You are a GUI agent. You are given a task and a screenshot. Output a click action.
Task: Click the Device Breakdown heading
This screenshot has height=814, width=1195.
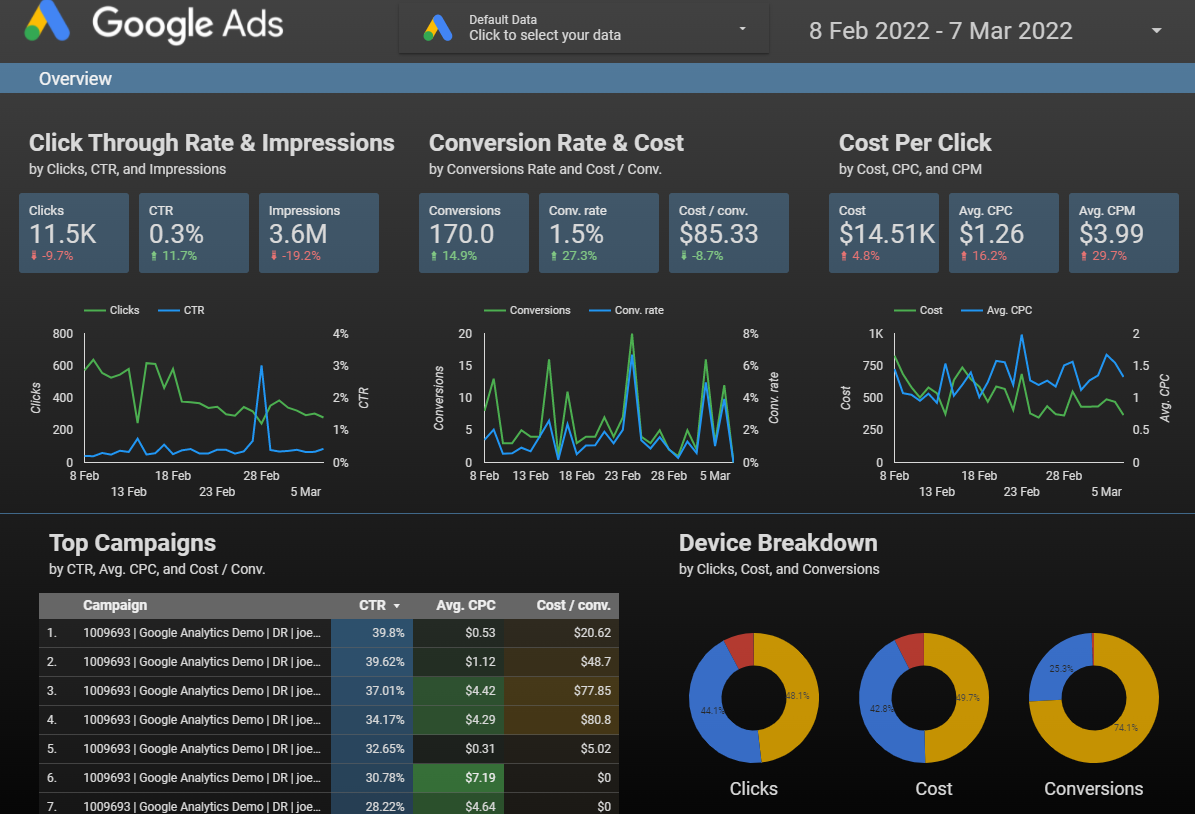pos(778,543)
